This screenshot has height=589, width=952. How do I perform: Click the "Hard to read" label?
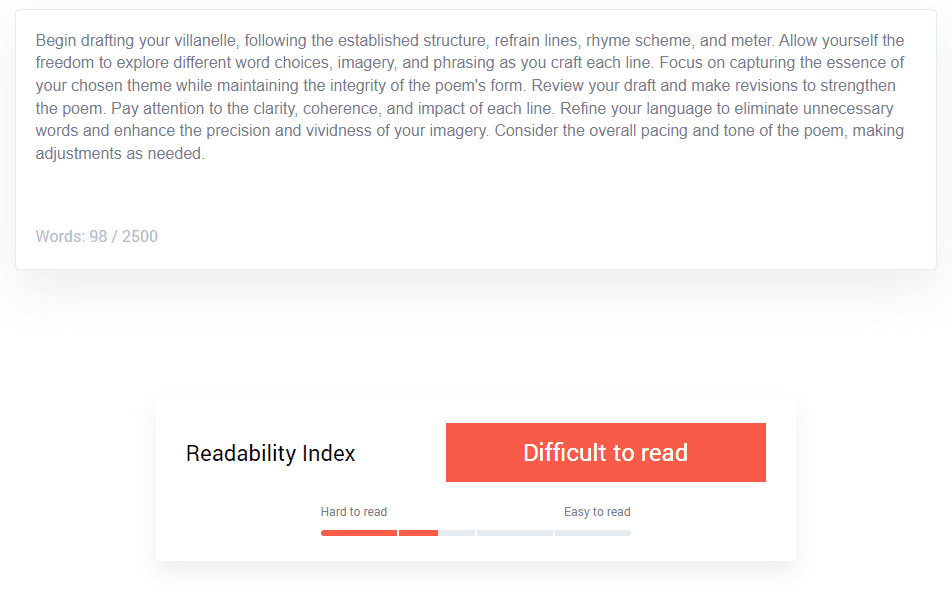click(x=354, y=511)
